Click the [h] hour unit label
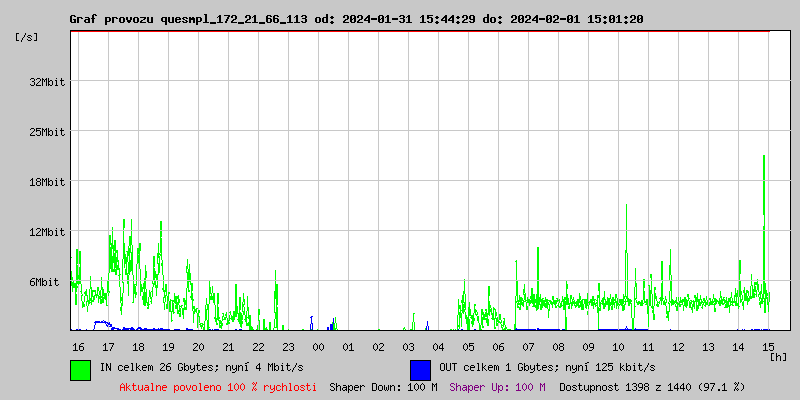Image resolution: width=800 pixels, height=400 pixels. coord(779,357)
